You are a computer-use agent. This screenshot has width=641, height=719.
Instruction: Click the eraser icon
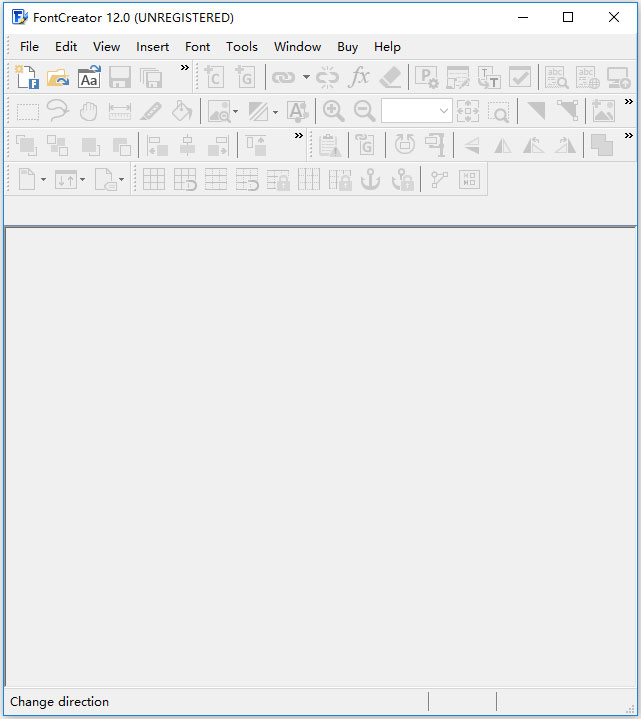tap(390, 77)
